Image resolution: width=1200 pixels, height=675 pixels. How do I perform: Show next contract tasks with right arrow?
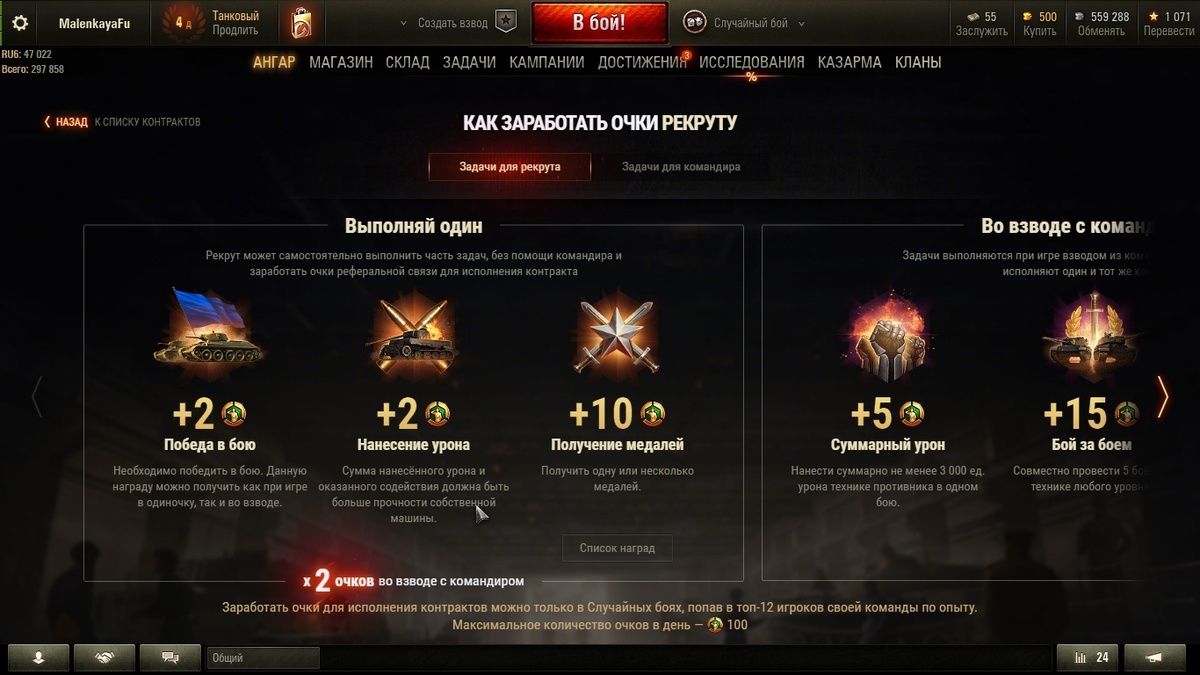[1162, 396]
